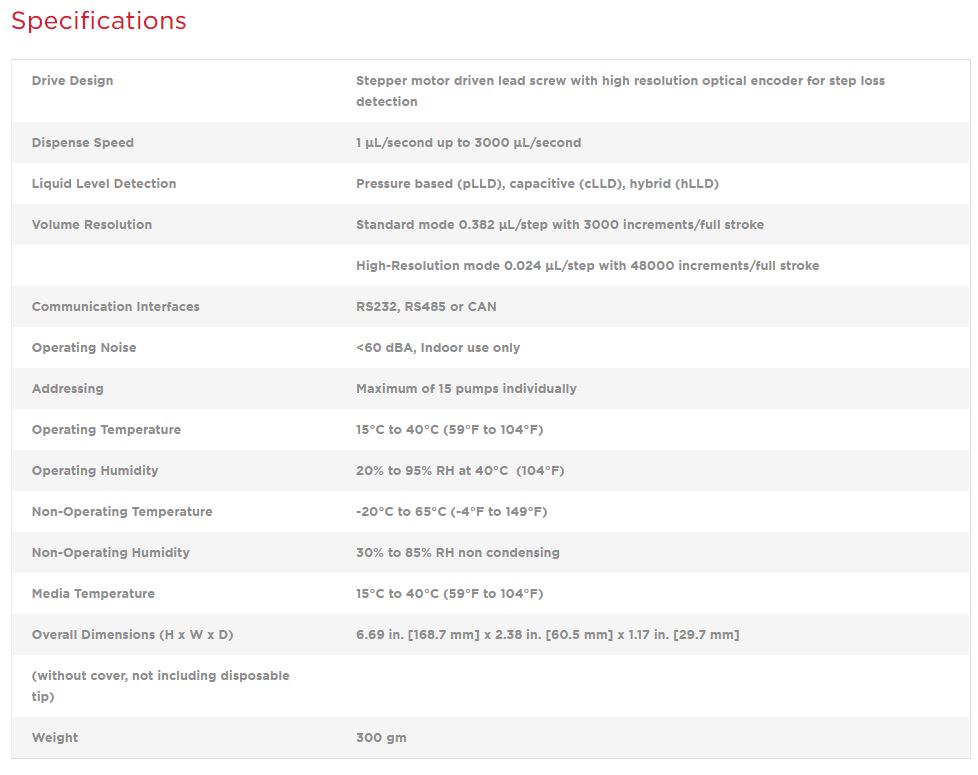The width and height of the screenshot is (978, 775).
Task: Click the Maximum of 15 pumps text
Action: 466,389
